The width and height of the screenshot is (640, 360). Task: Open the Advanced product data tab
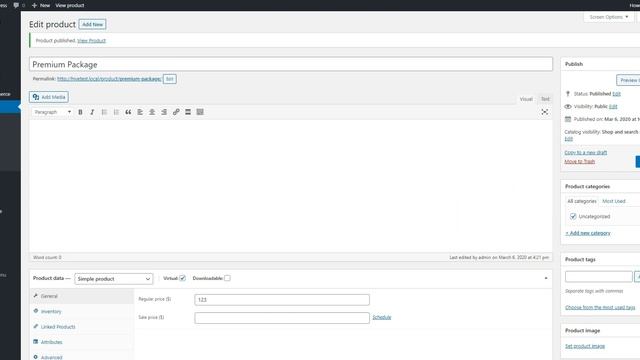click(x=82, y=357)
